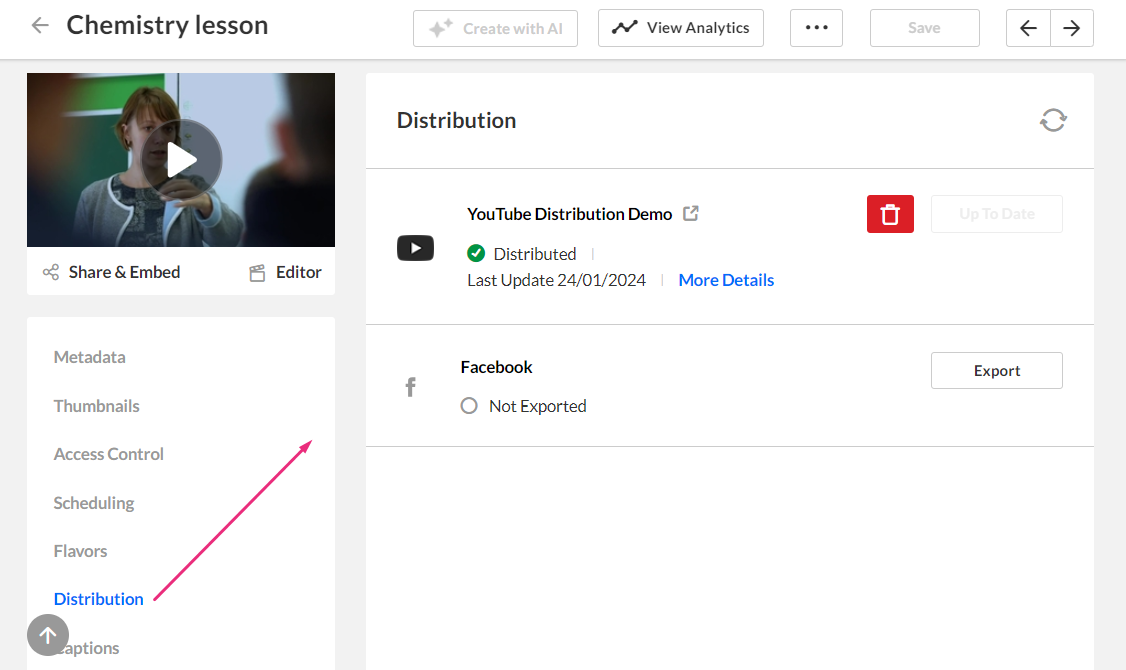Open Share & Embed options
This screenshot has width=1126, height=670.
click(x=111, y=272)
